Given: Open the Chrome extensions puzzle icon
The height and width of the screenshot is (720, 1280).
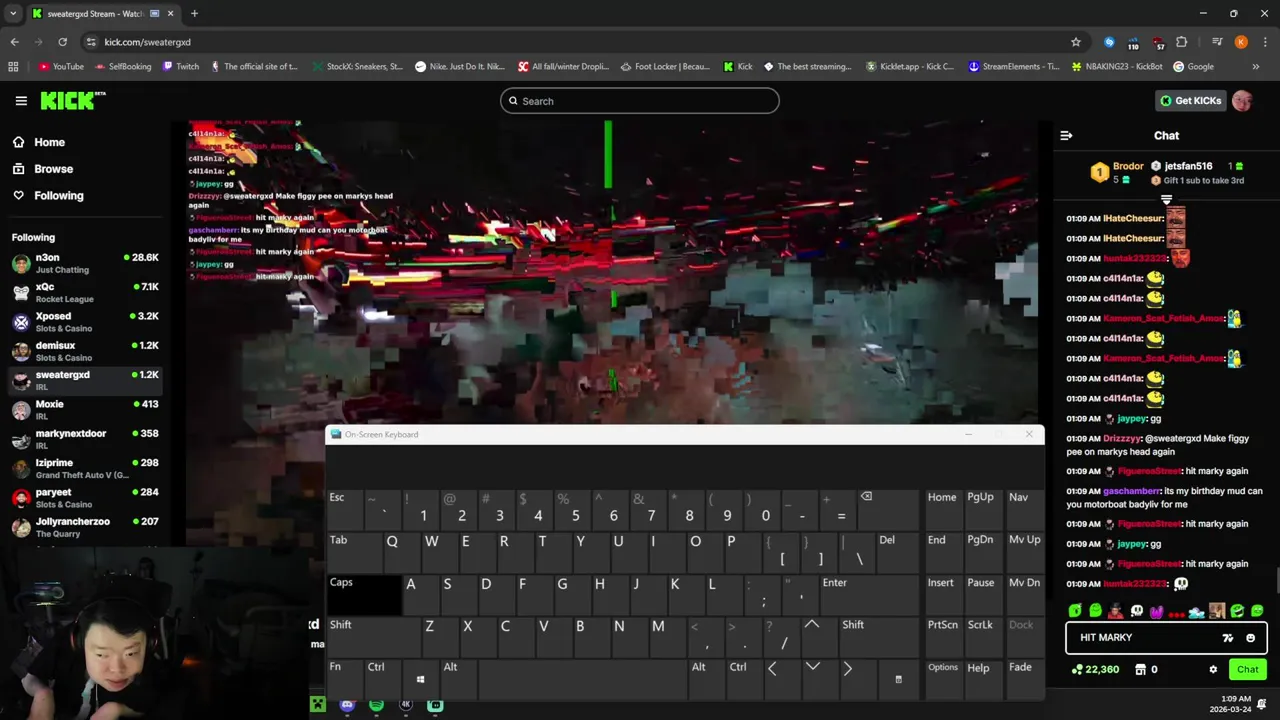Looking at the screenshot, I should click(1181, 42).
